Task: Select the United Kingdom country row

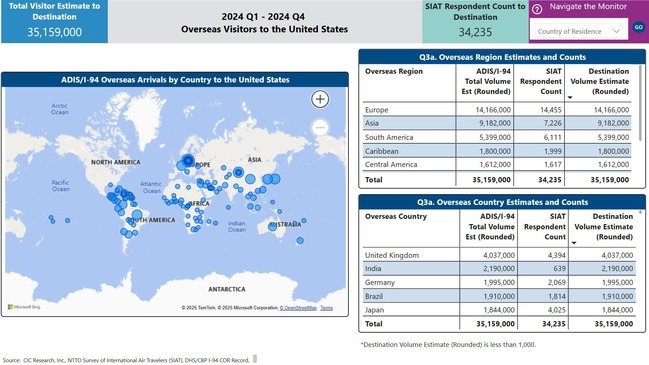Action: pyautogui.click(x=499, y=255)
